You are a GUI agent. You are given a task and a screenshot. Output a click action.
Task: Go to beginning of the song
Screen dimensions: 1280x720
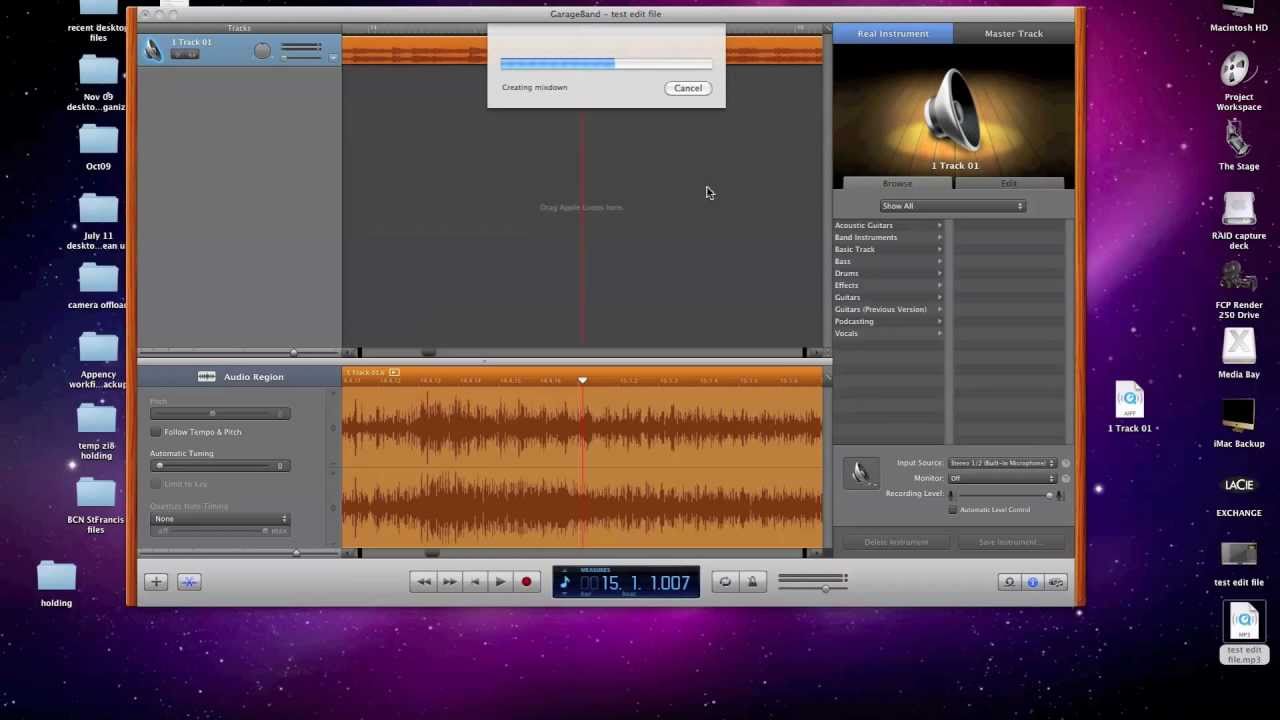pos(475,582)
